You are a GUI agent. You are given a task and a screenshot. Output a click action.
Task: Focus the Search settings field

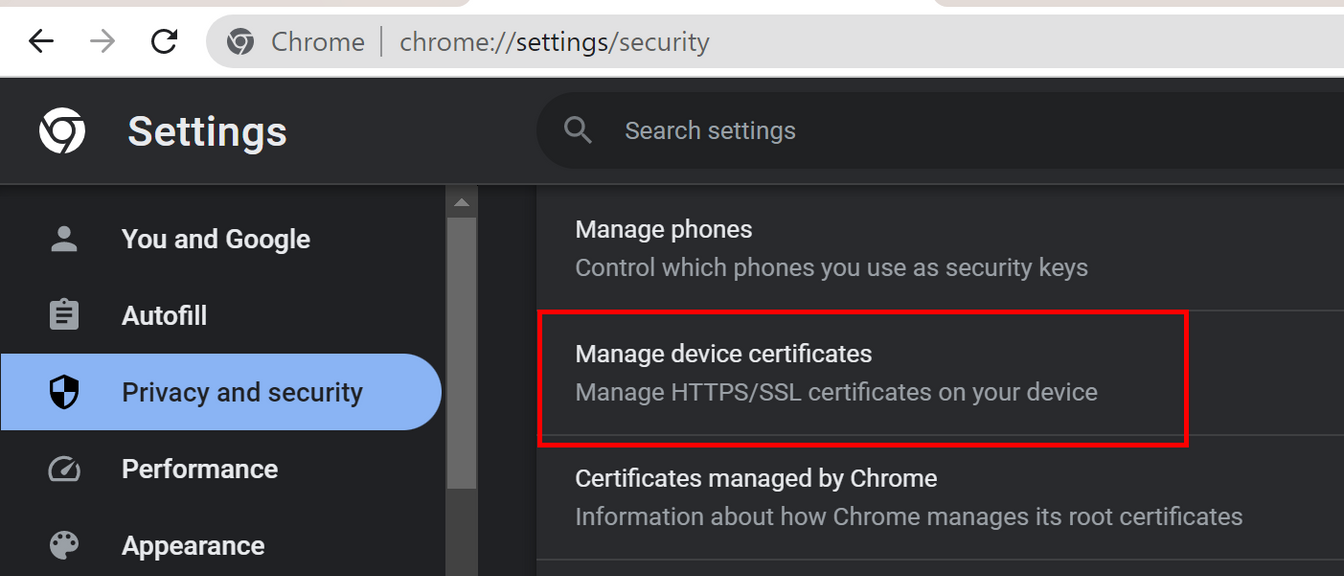point(940,130)
